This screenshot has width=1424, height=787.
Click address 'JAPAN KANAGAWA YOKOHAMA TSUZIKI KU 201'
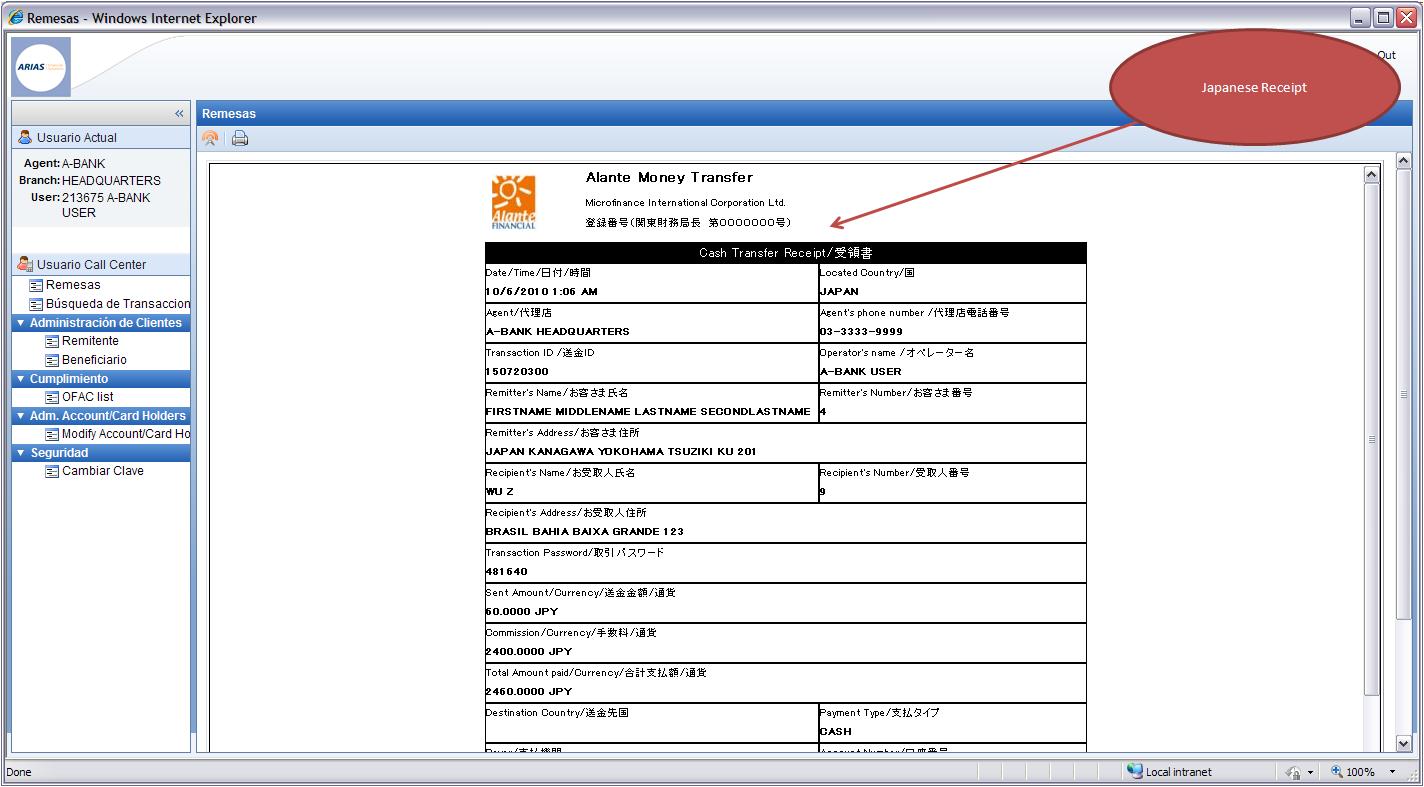621,452
